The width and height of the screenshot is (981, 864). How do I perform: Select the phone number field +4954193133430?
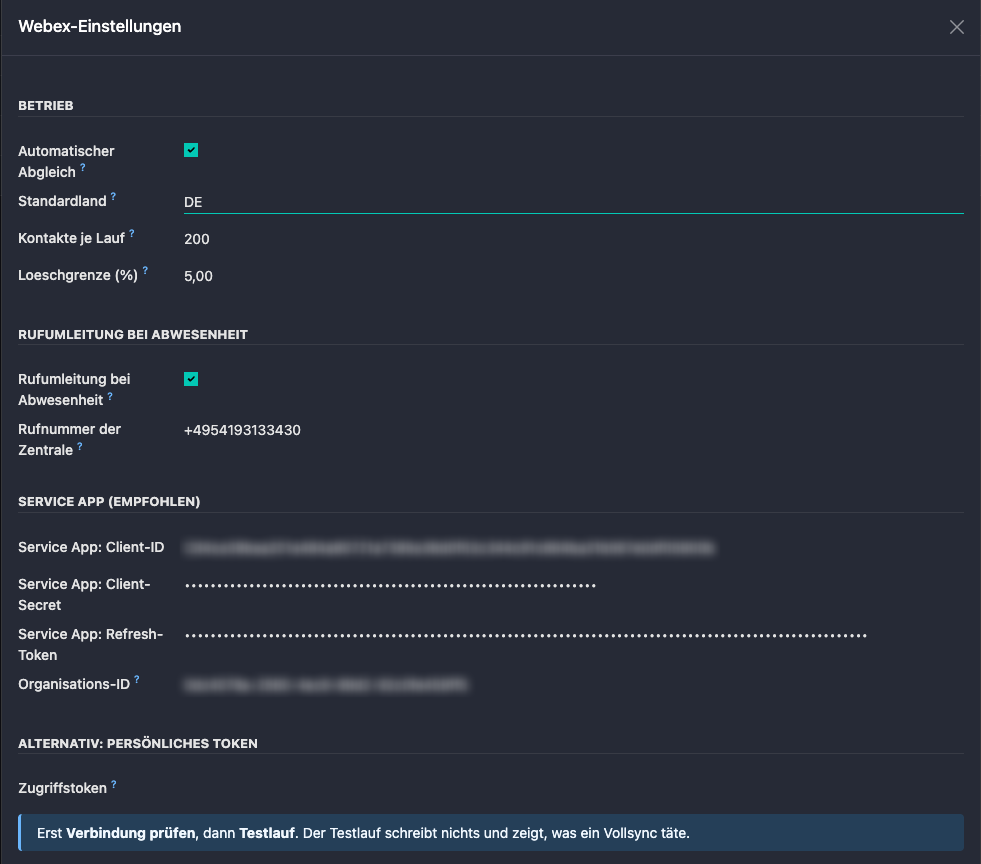pyautogui.click(x=574, y=430)
